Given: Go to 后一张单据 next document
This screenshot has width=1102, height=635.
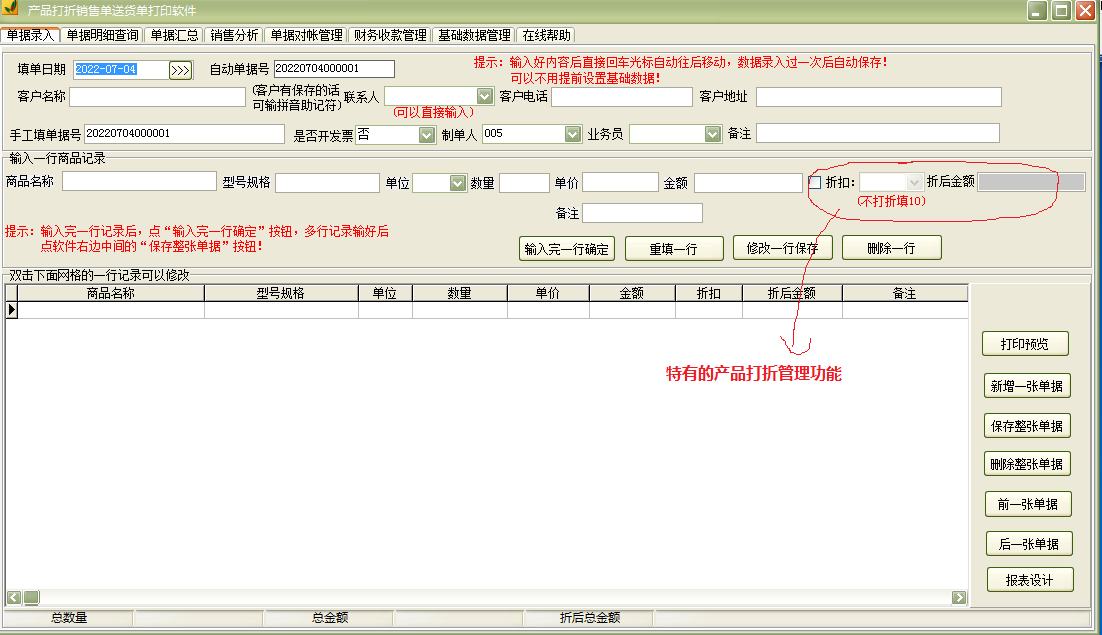Looking at the screenshot, I should pyautogui.click(x=1028, y=544).
